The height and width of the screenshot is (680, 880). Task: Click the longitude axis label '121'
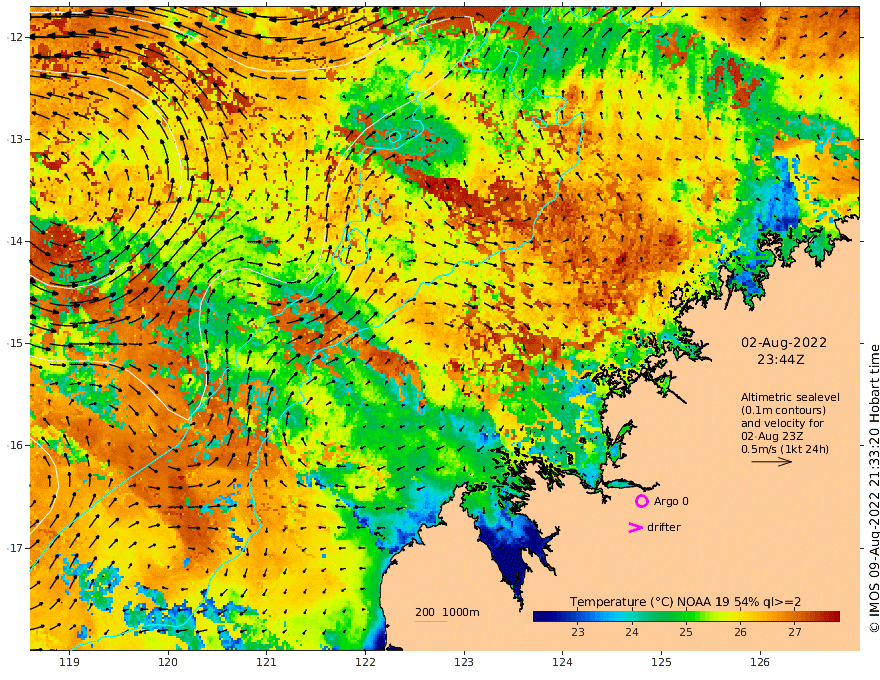[x=267, y=663]
